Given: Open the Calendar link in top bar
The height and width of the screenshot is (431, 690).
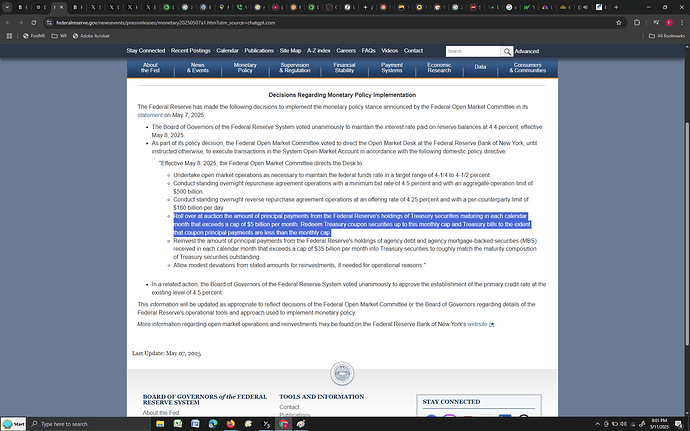Looking at the screenshot, I should [228, 51].
